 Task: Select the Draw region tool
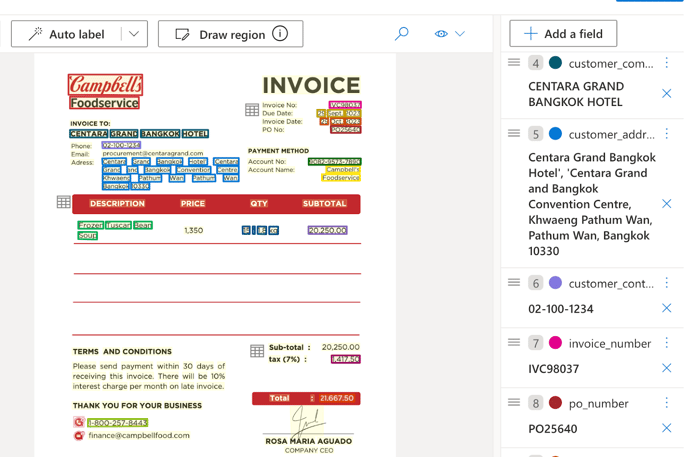219,34
